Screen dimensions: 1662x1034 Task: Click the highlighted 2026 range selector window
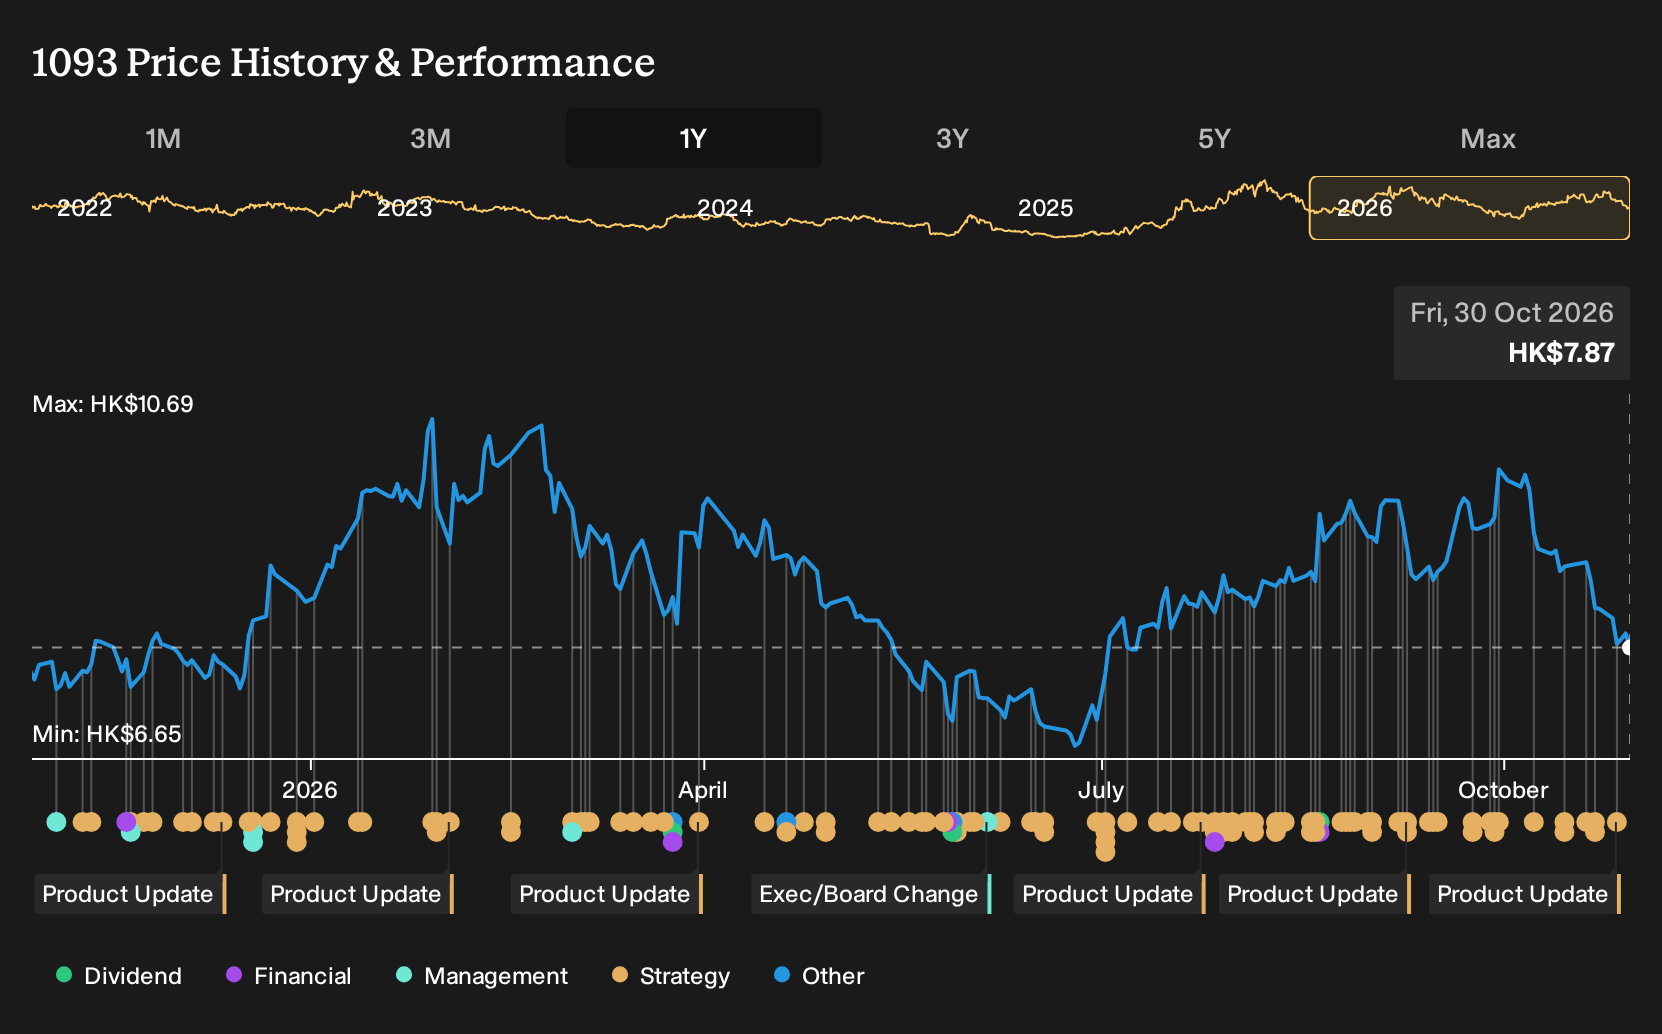[1469, 208]
